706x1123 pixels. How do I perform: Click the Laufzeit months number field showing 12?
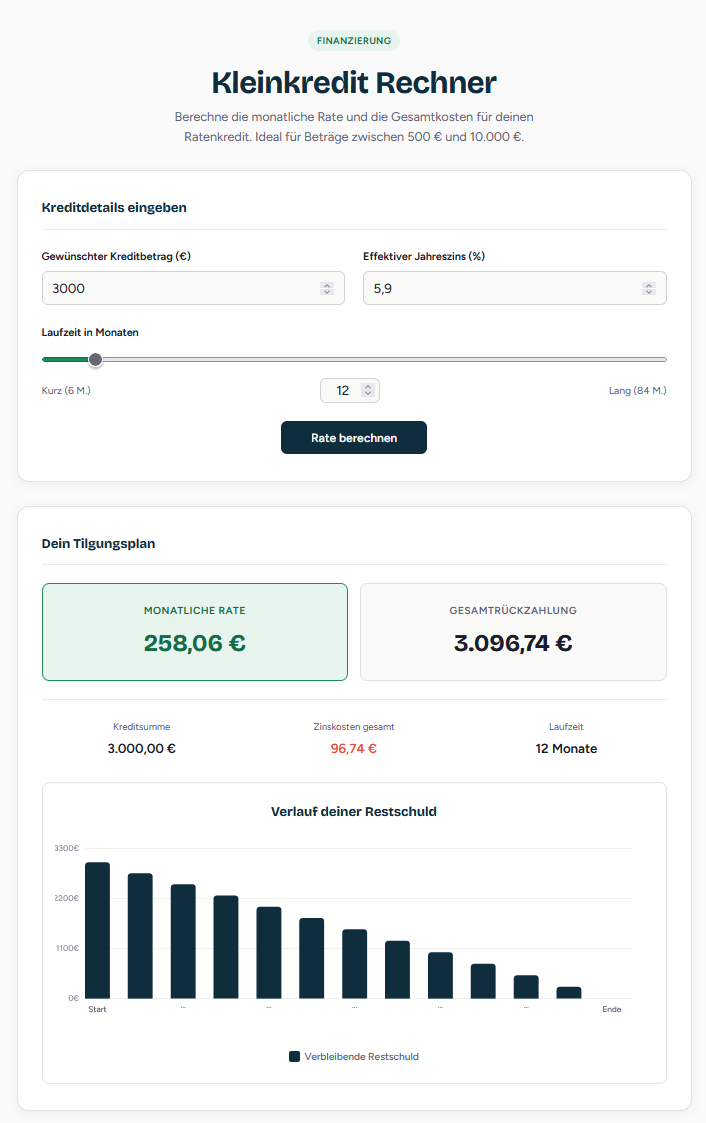[349, 390]
